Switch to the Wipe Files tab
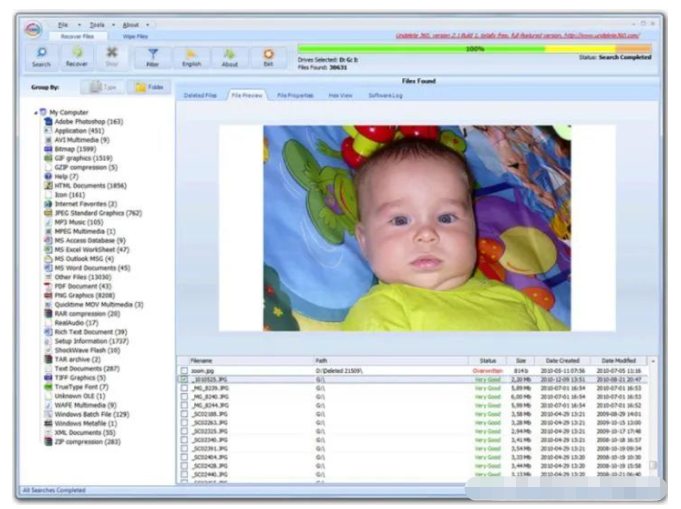681x509 pixels. pyautogui.click(x=134, y=35)
